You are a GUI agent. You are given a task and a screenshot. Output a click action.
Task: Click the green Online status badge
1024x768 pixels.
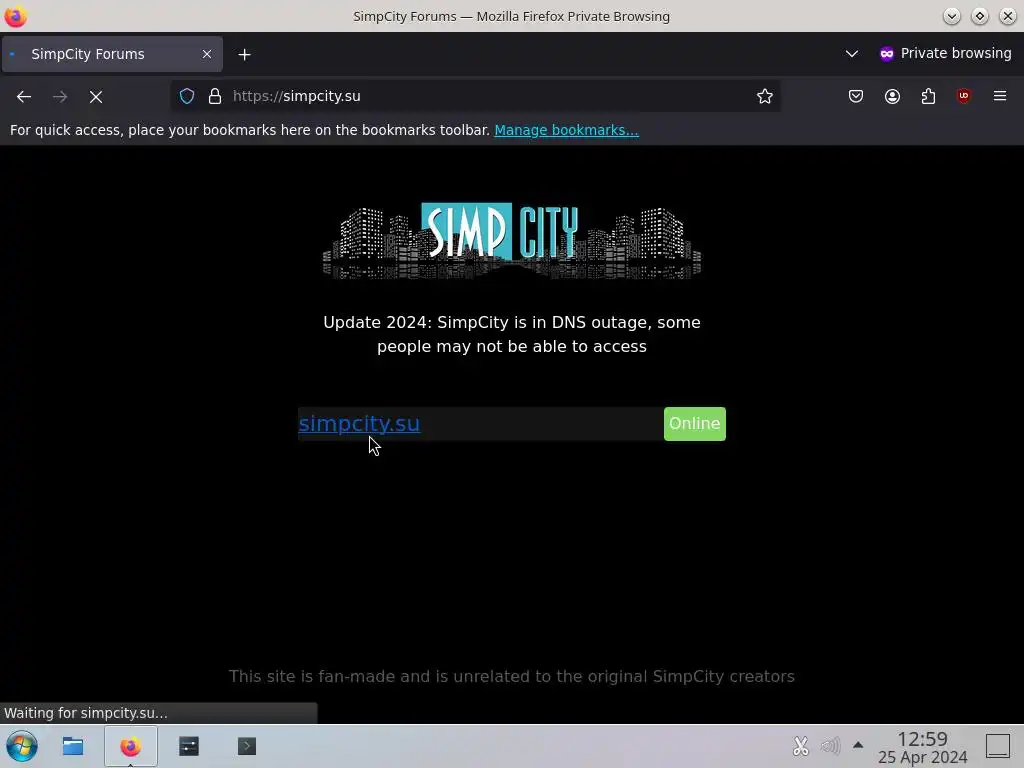695,424
